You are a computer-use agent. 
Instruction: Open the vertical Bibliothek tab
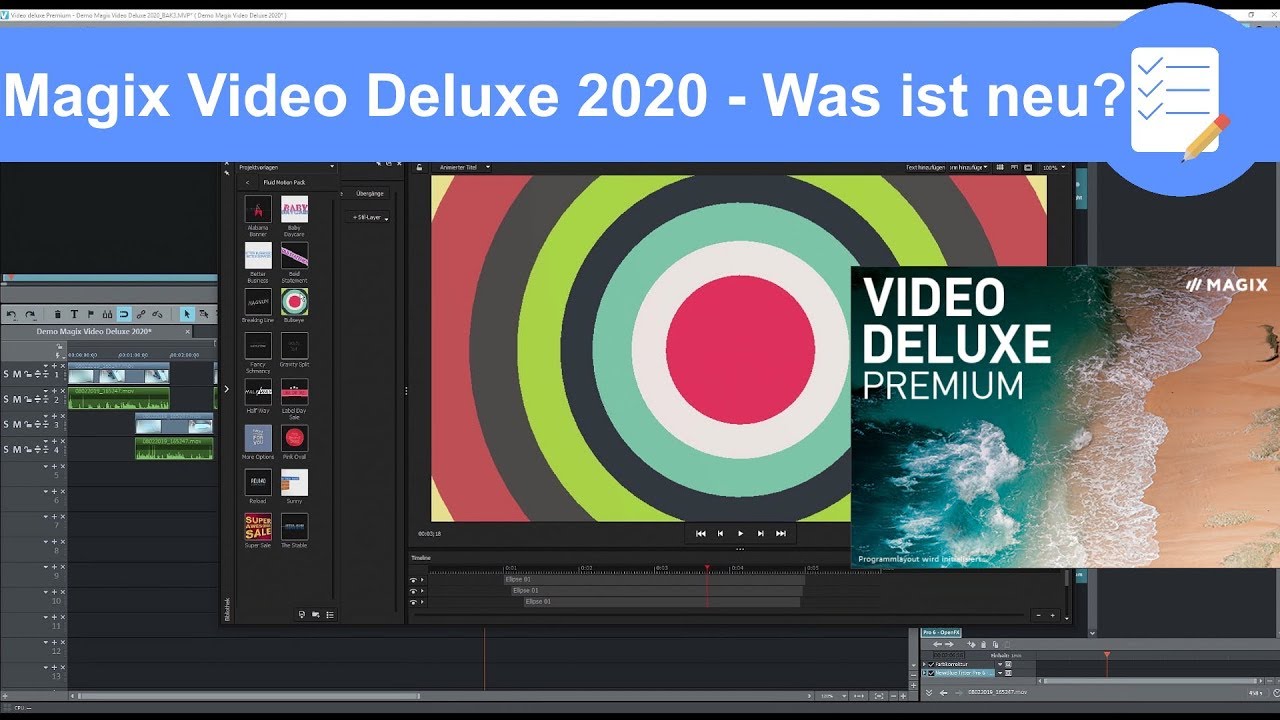[227, 607]
